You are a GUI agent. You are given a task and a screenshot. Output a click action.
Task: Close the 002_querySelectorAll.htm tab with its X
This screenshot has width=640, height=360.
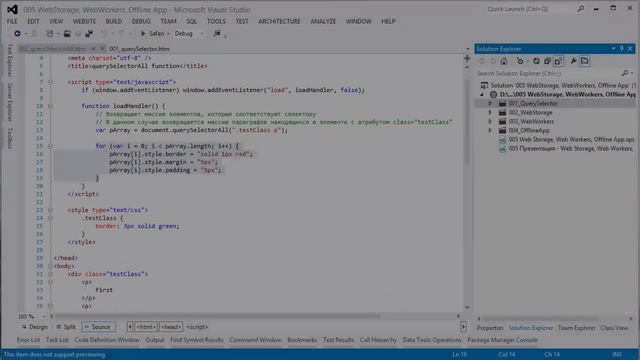102,49
